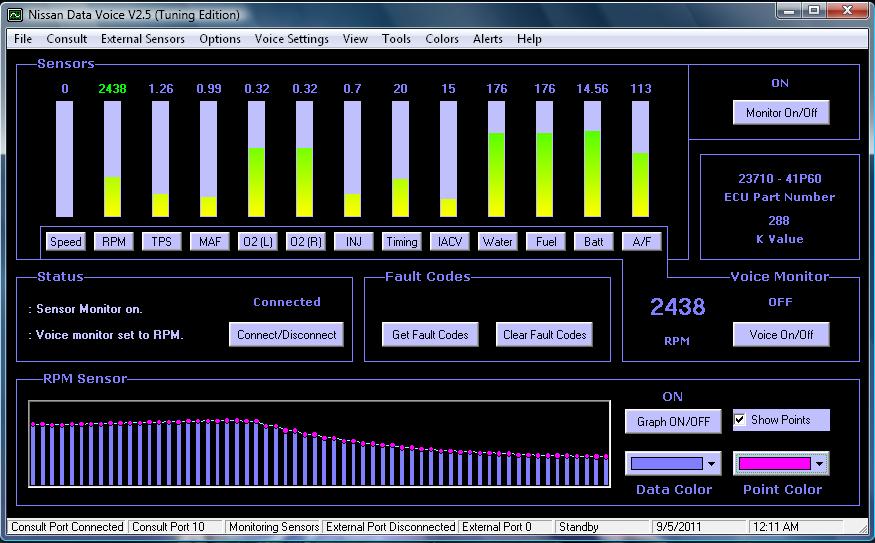The image size is (875, 543).
Task: Select the MAF sensor button
Action: pos(209,242)
